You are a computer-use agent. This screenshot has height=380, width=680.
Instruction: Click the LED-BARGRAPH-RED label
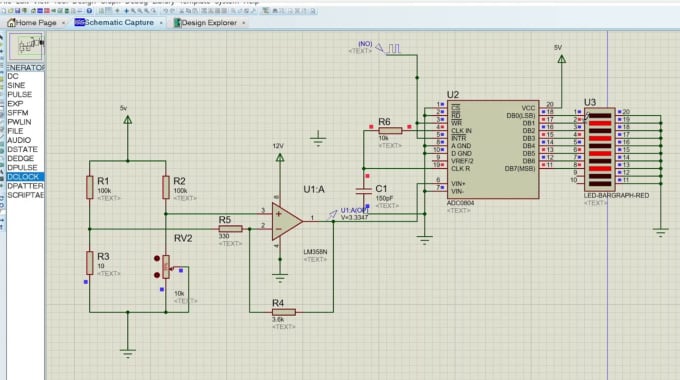(x=616, y=196)
